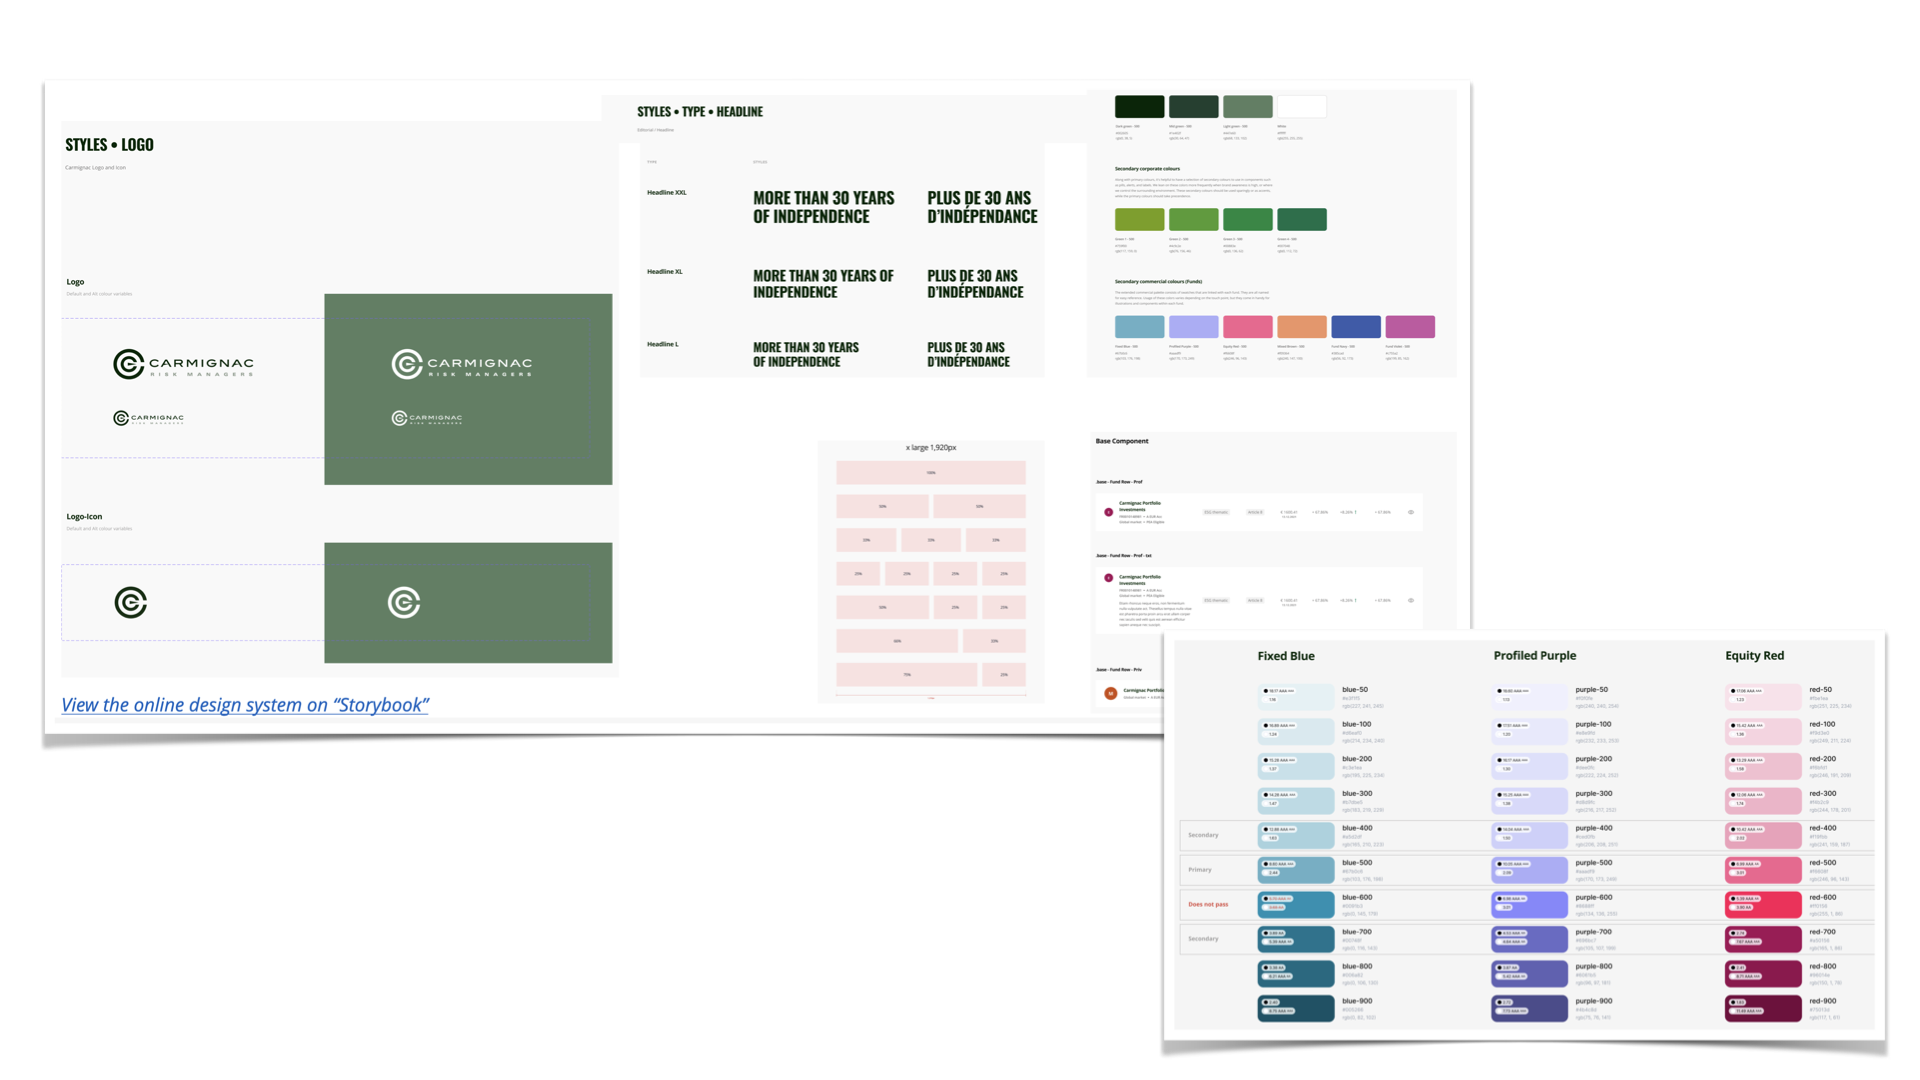Screen dimensions: 1920x1080
Task: Click the dark Carmignac logo-icon on light background
Action: coord(131,602)
